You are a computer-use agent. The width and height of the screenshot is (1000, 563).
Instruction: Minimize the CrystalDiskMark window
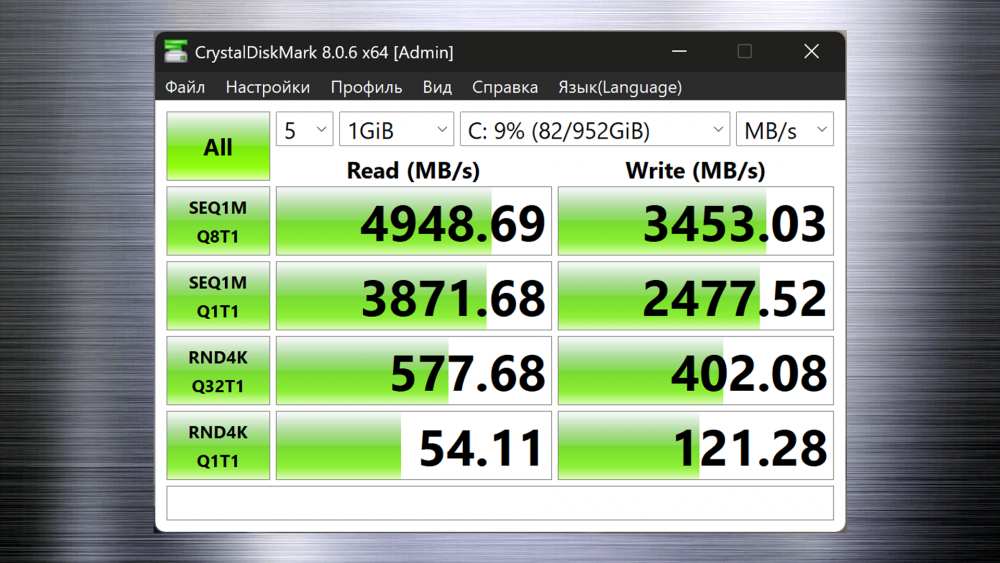pos(679,52)
